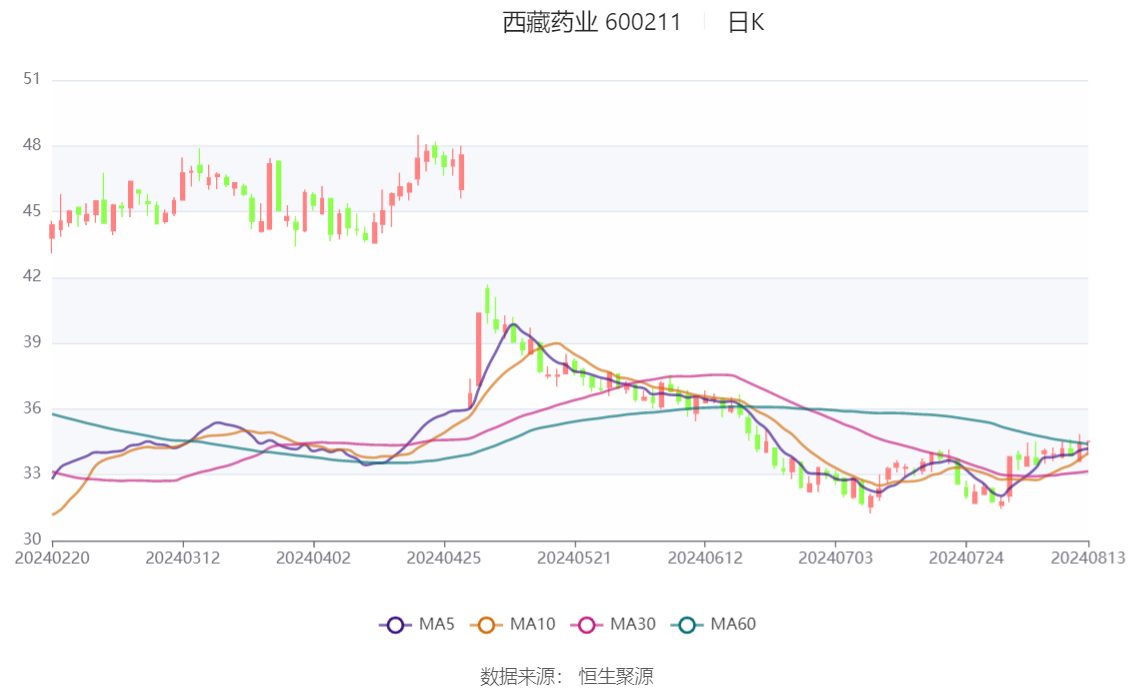Screen dimensions: 1134x689
Task: Click y-axis price label 45
Action: tap(32, 210)
